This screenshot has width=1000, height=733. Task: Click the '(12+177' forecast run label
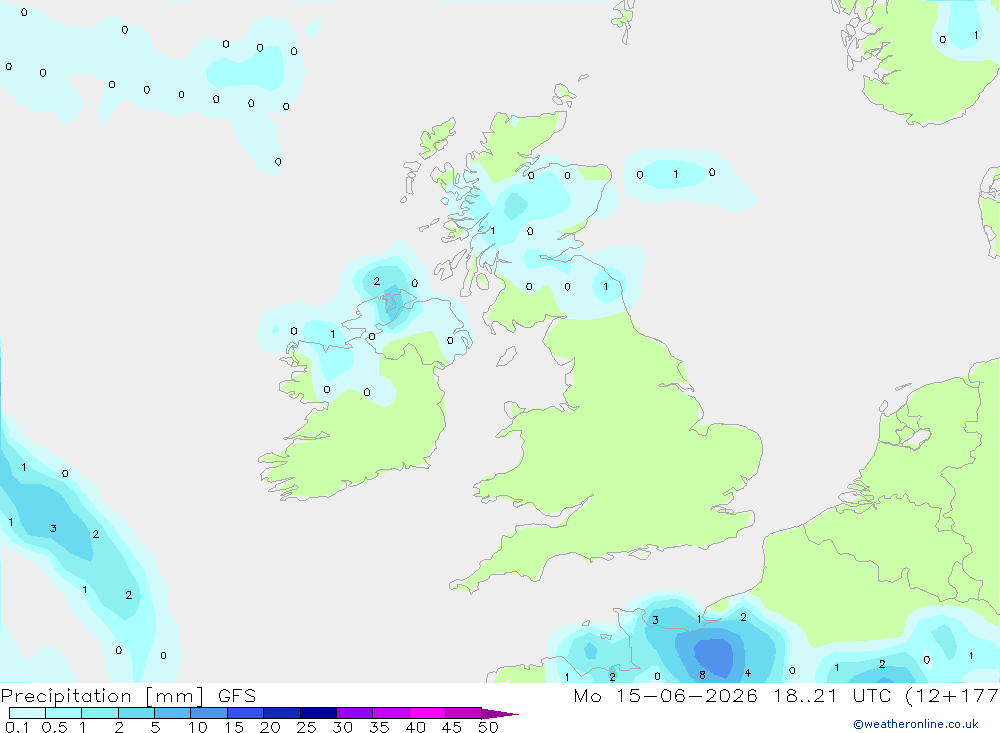(952, 696)
